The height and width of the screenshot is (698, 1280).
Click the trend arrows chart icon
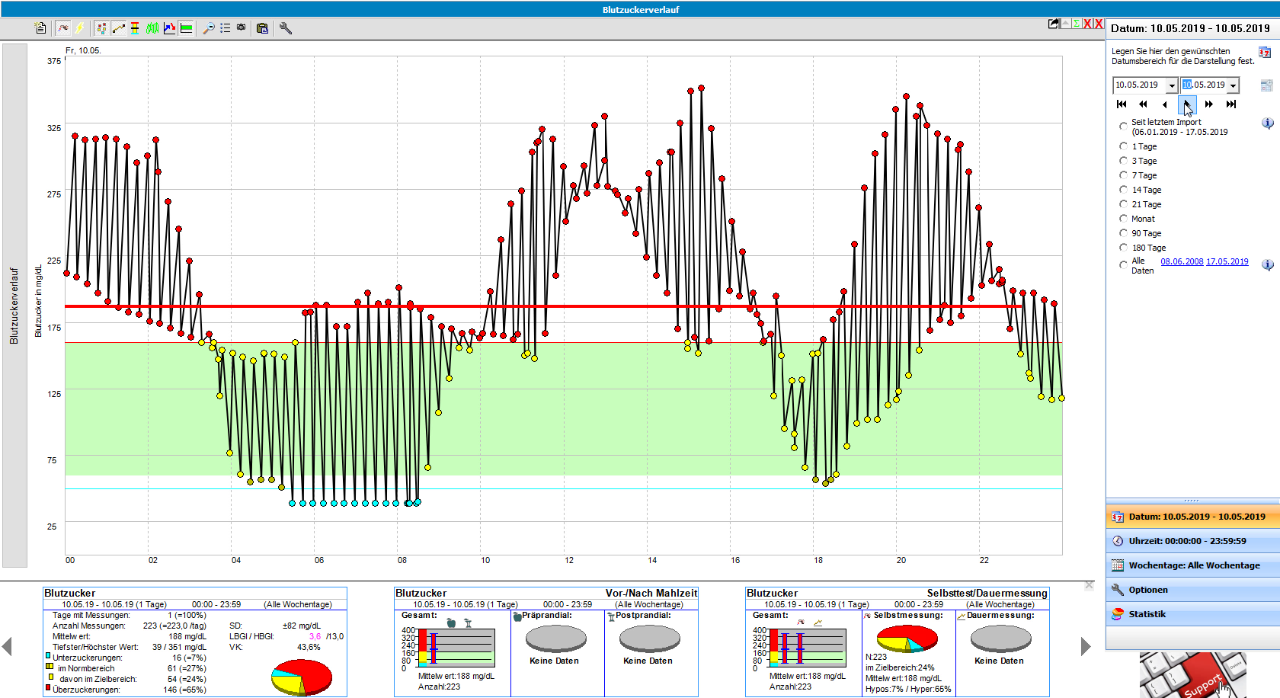169,28
